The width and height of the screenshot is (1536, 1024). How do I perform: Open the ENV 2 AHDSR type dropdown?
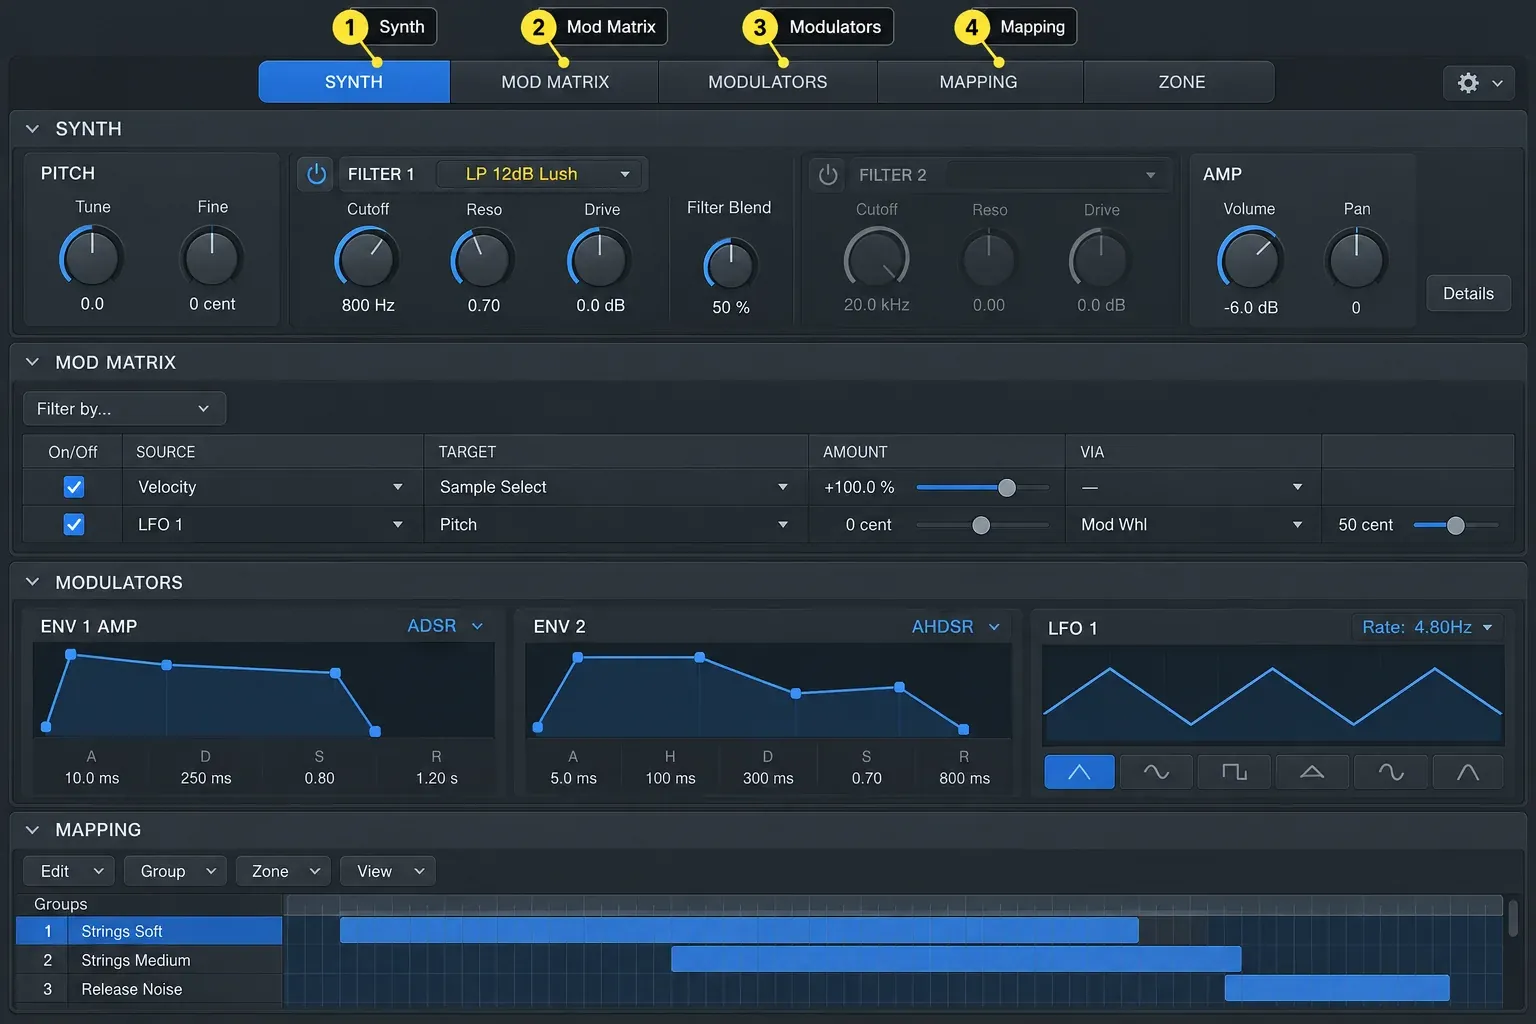[x=956, y=626]
